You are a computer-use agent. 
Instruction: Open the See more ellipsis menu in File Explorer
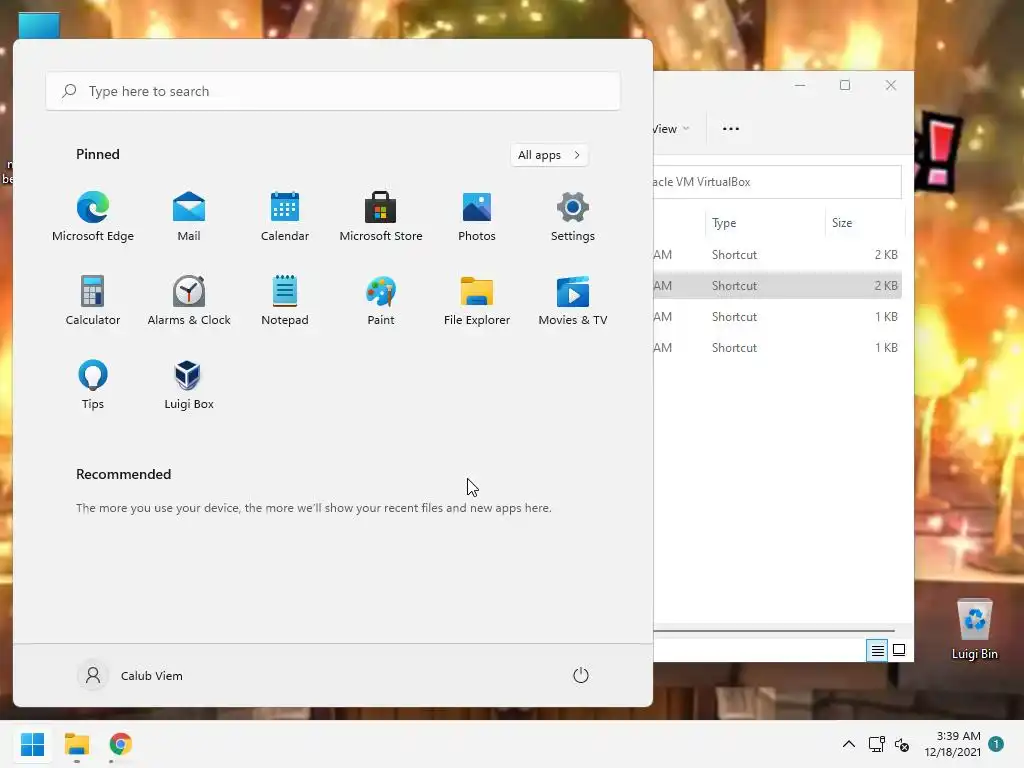(x=731, y=129)
